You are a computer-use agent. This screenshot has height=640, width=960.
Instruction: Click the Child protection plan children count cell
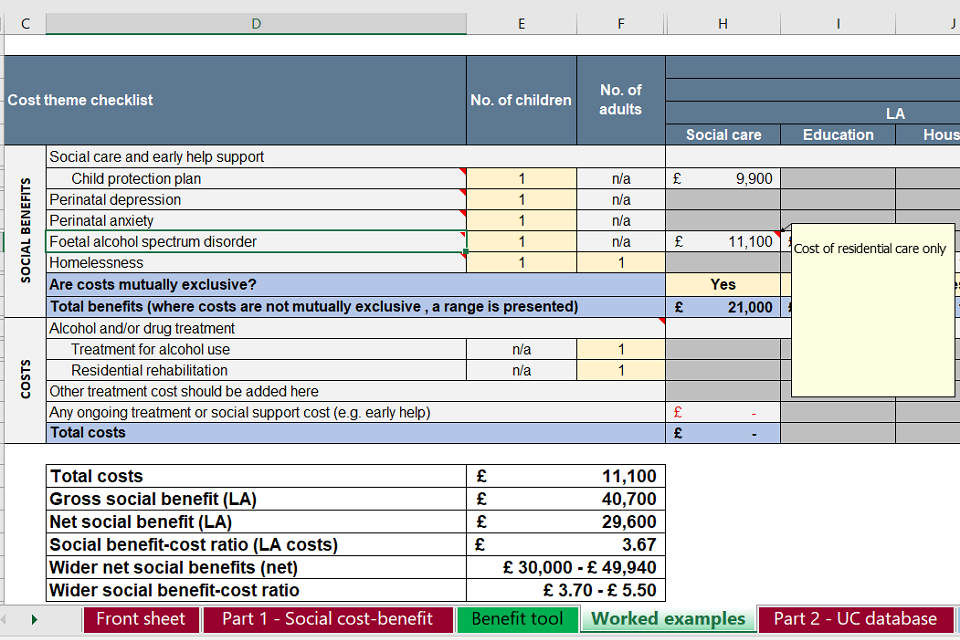pyautogui.click(x=521, y=179)
